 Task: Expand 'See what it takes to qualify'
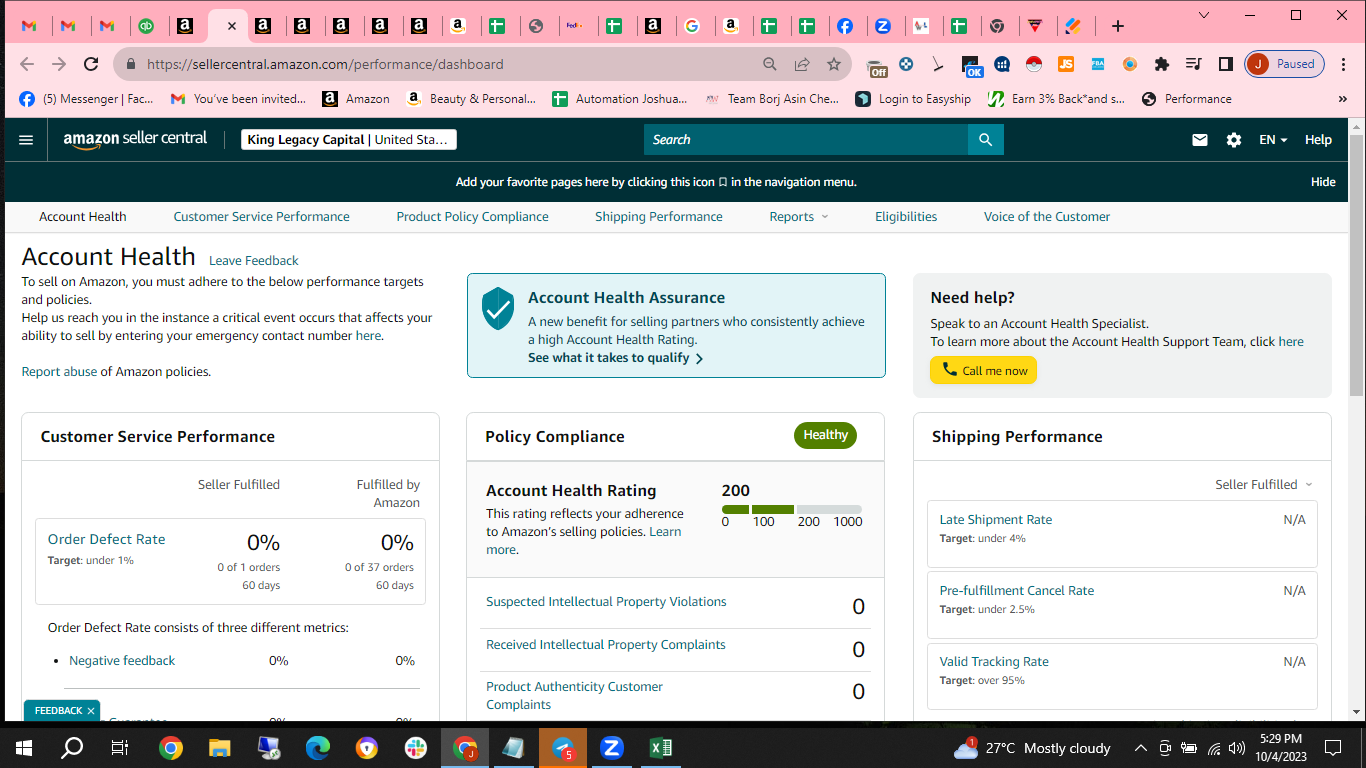[616, 358]
